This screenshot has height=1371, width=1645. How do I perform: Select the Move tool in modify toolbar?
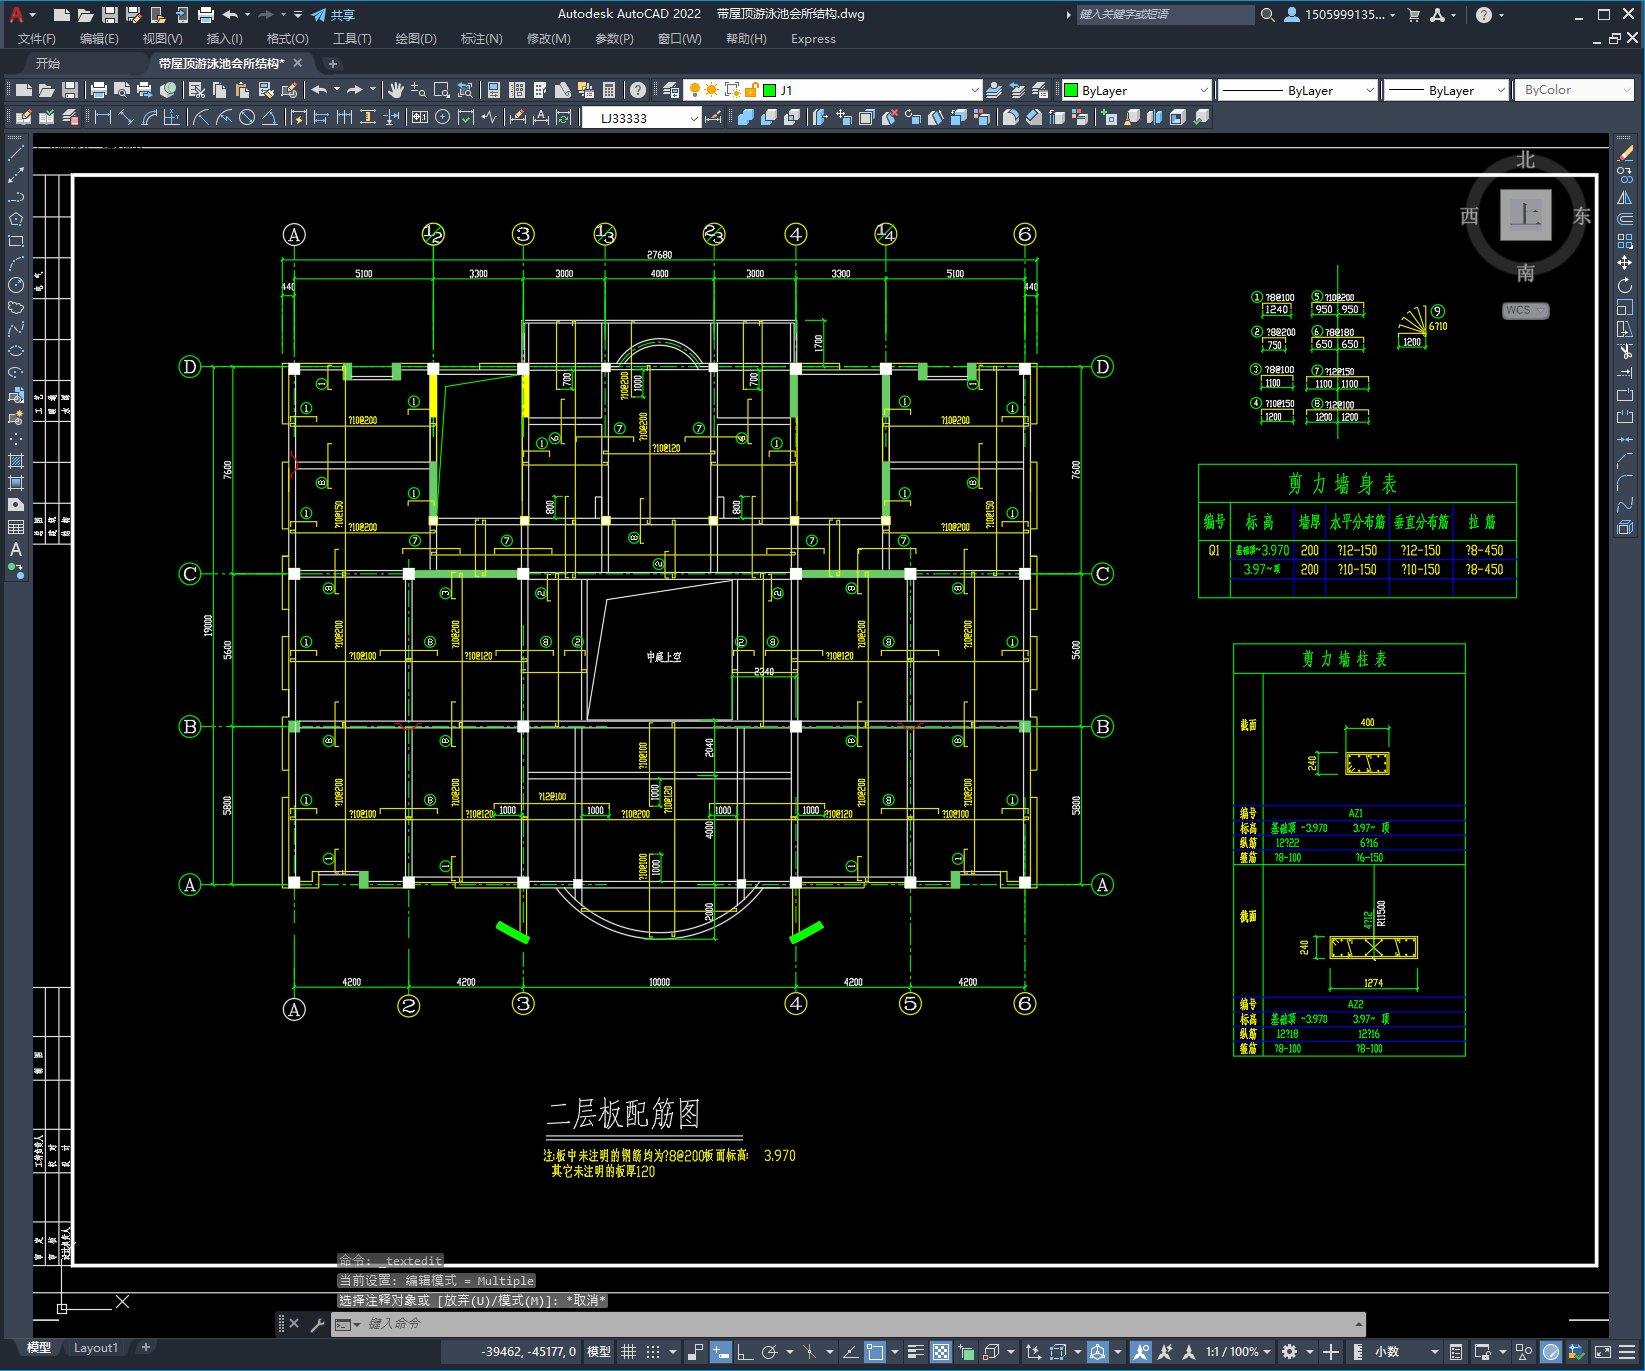click(x=1625, y=263)
